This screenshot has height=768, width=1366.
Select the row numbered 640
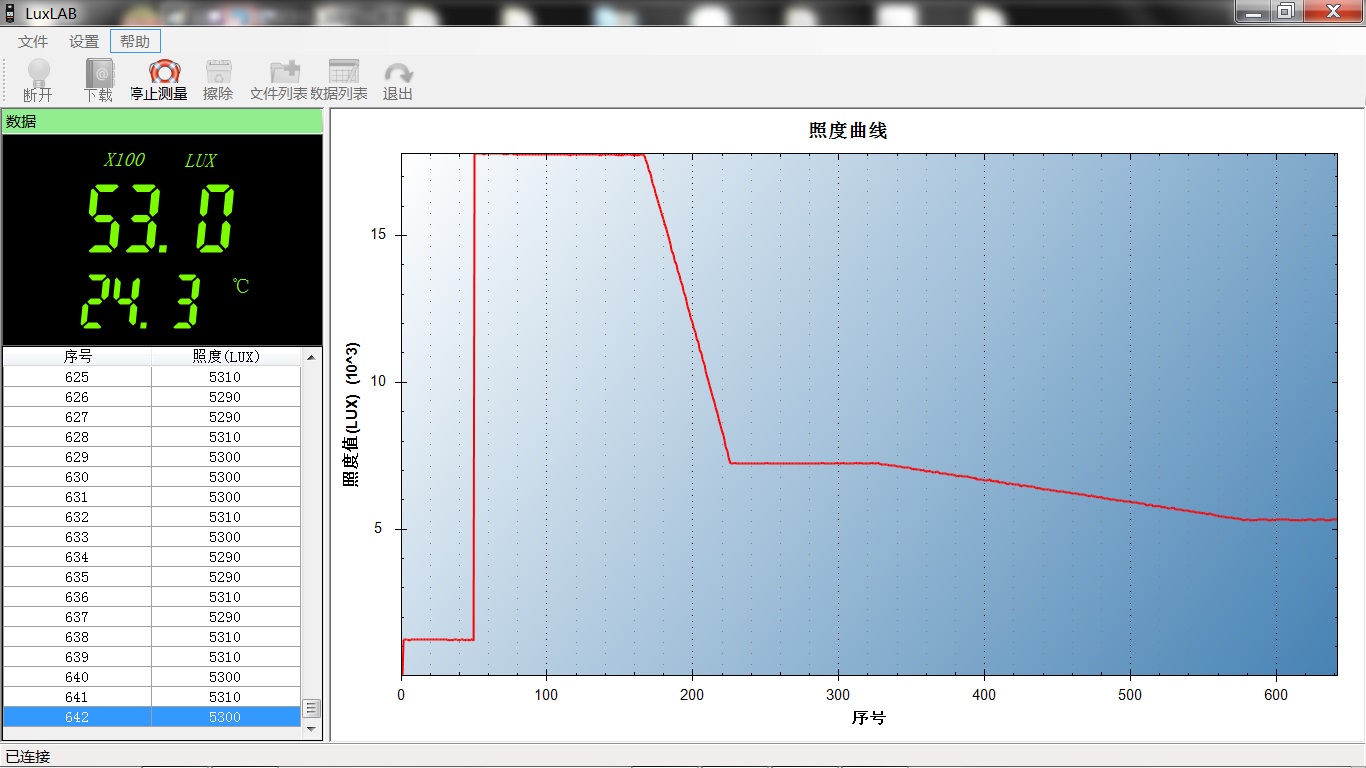pos(152,677)
